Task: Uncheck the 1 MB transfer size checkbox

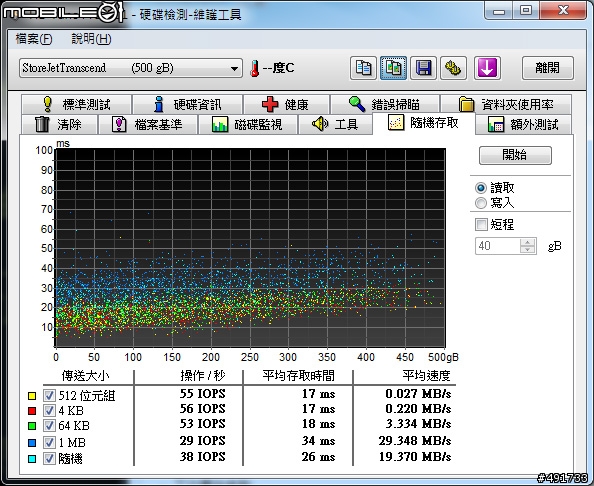Action: [49, 442]
